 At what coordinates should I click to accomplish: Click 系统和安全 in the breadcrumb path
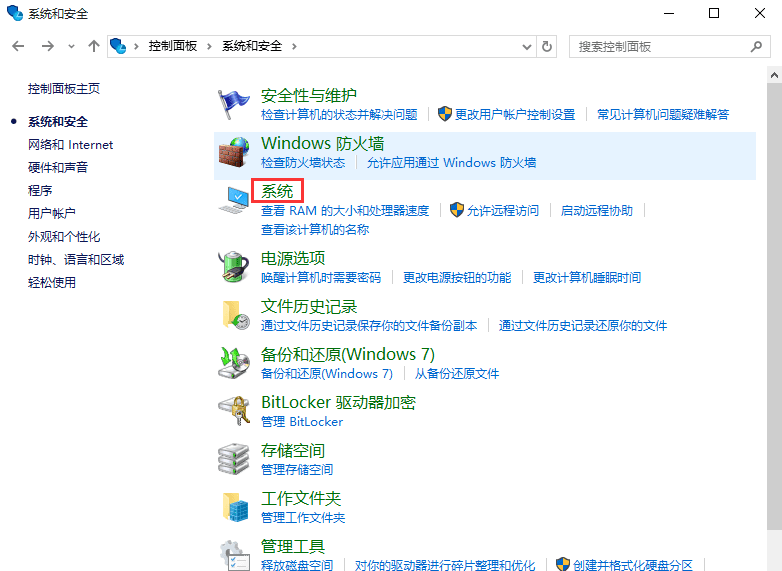[252, 46]
